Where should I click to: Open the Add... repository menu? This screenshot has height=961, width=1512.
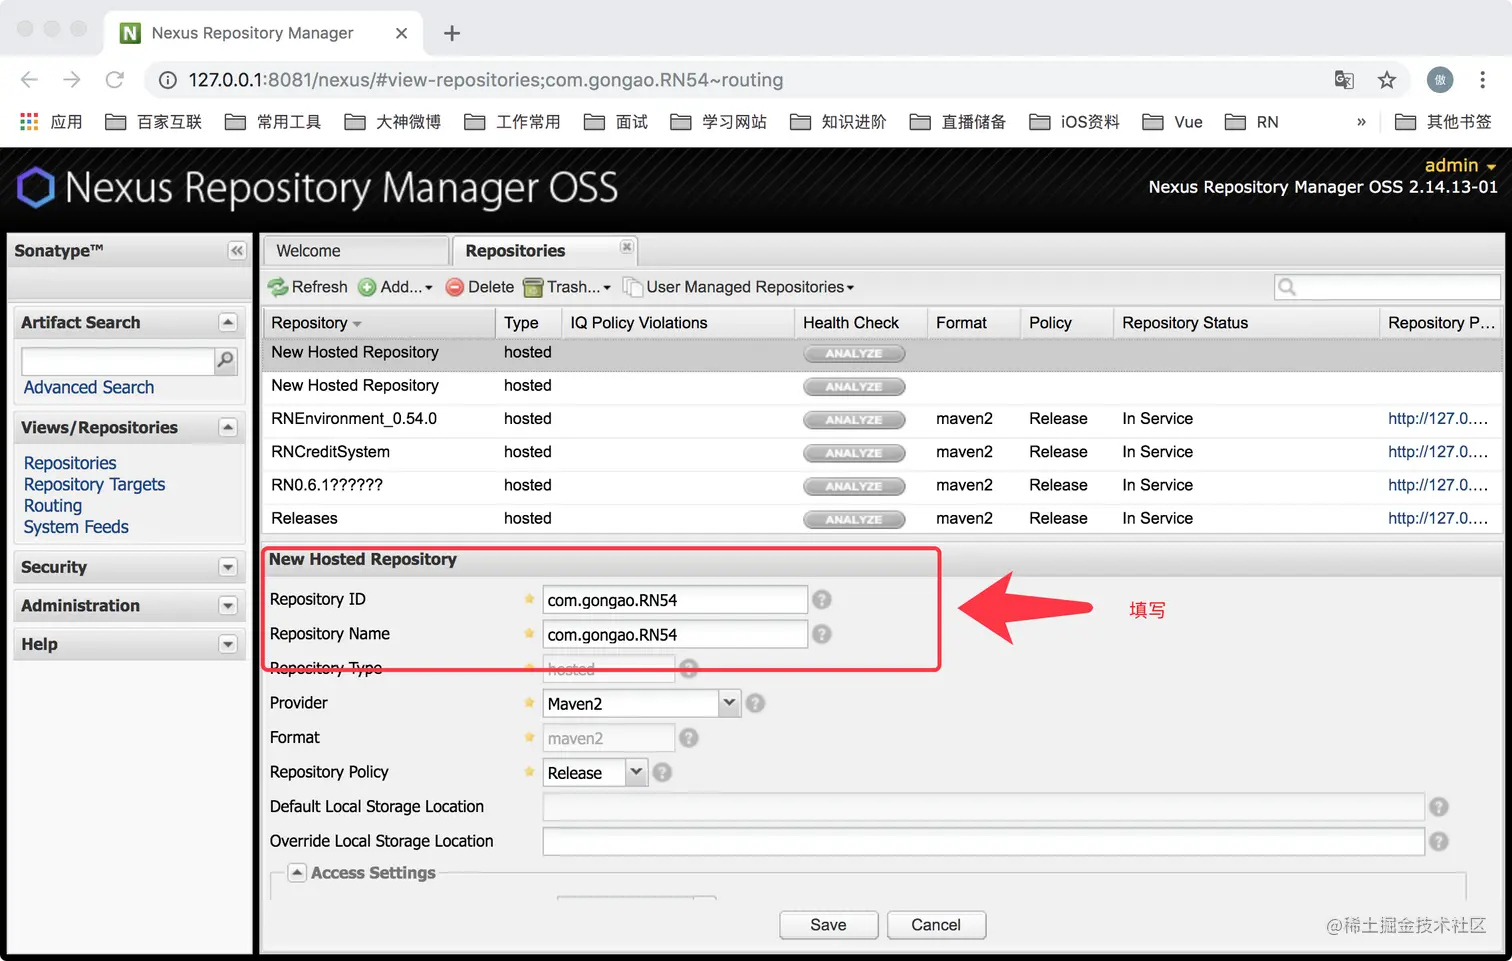click(x=396, y=287)
